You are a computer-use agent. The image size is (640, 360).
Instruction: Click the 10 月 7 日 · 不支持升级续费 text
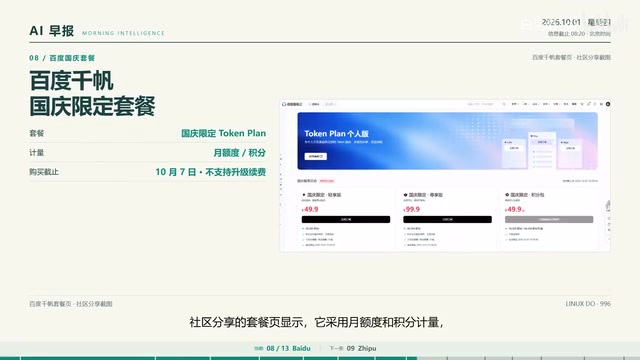pyautogui.click(x=211, y=172)
